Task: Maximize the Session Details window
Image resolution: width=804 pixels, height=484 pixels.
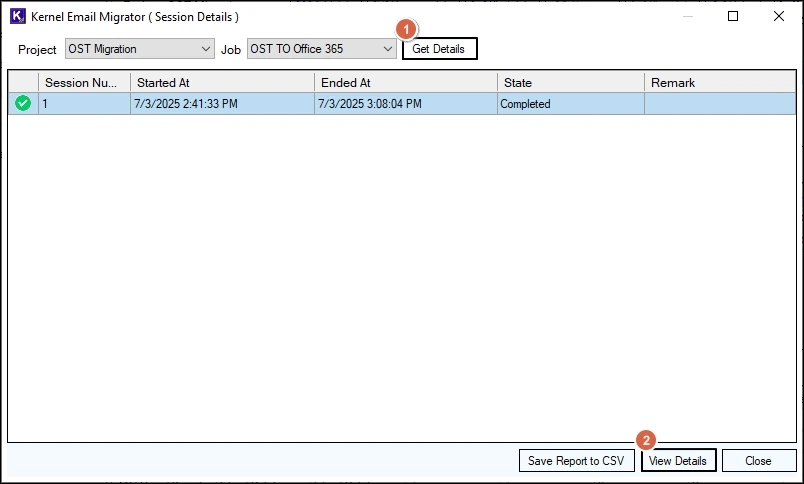Action: 733,16
